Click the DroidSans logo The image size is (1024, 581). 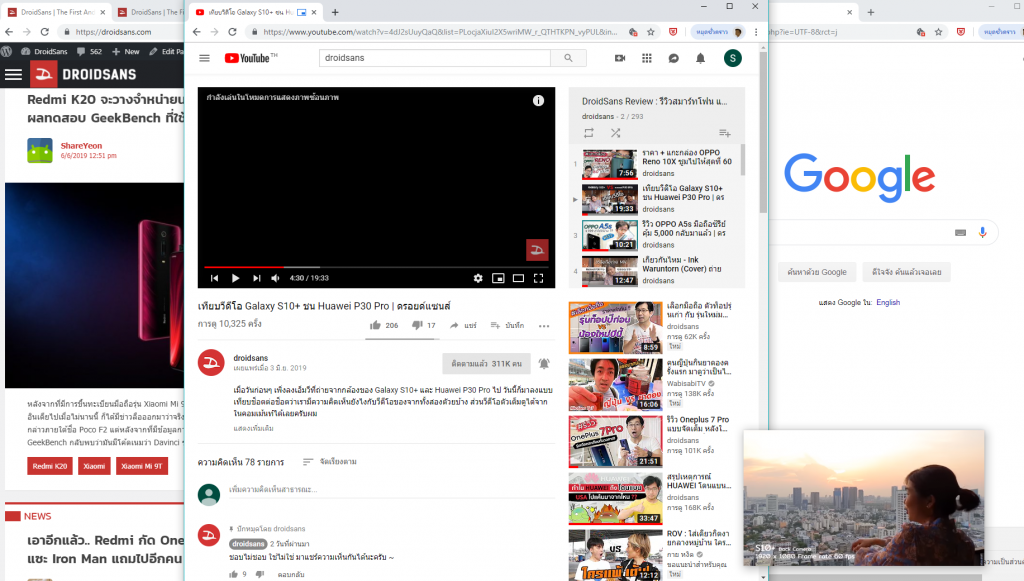(84, 74)
